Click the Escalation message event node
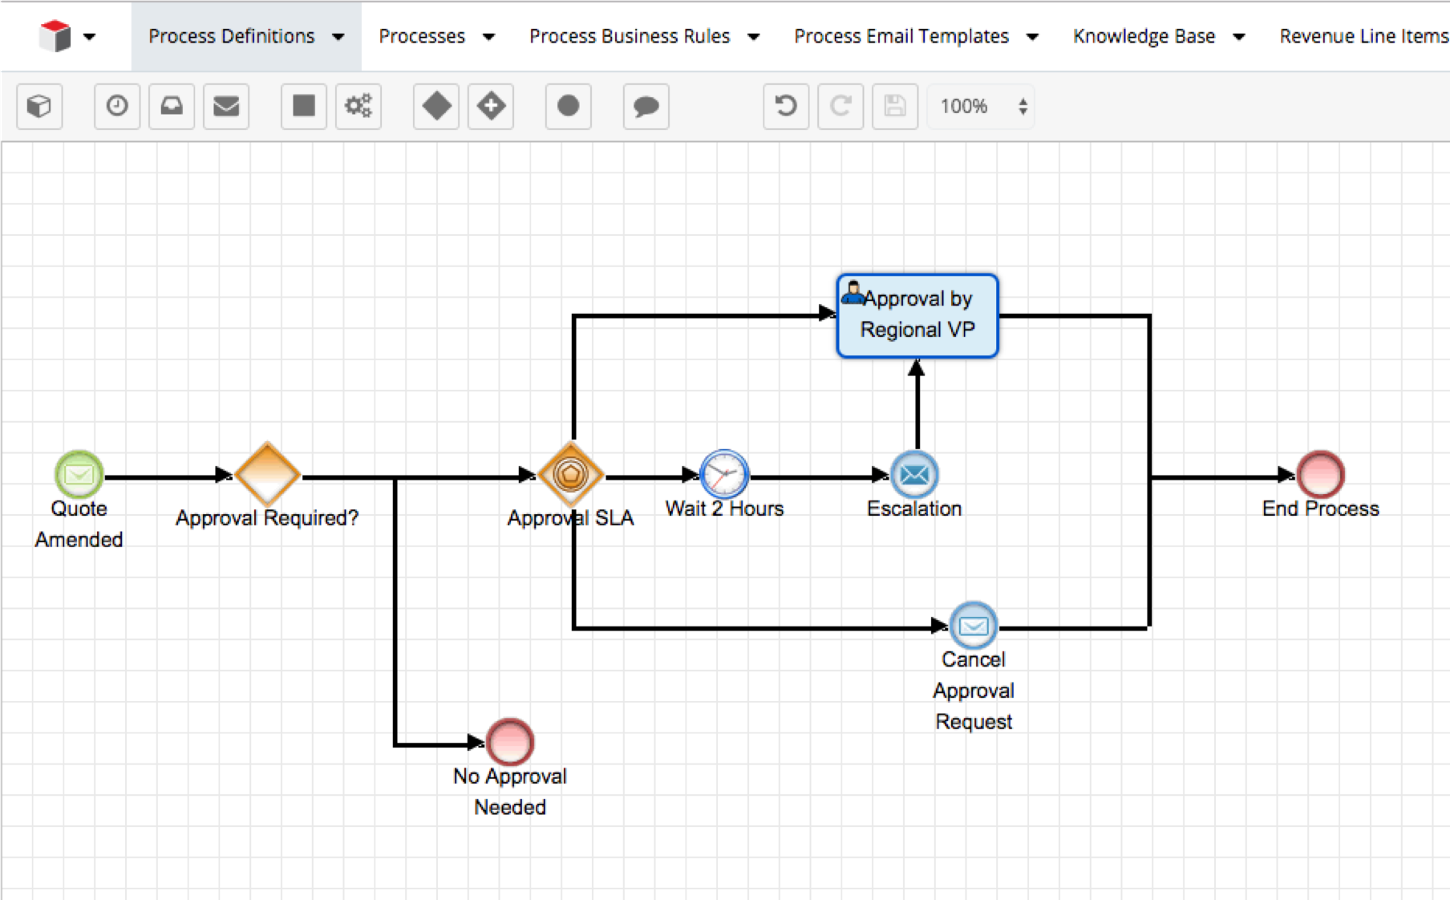 pyautogui.click(x=914, y=475)
